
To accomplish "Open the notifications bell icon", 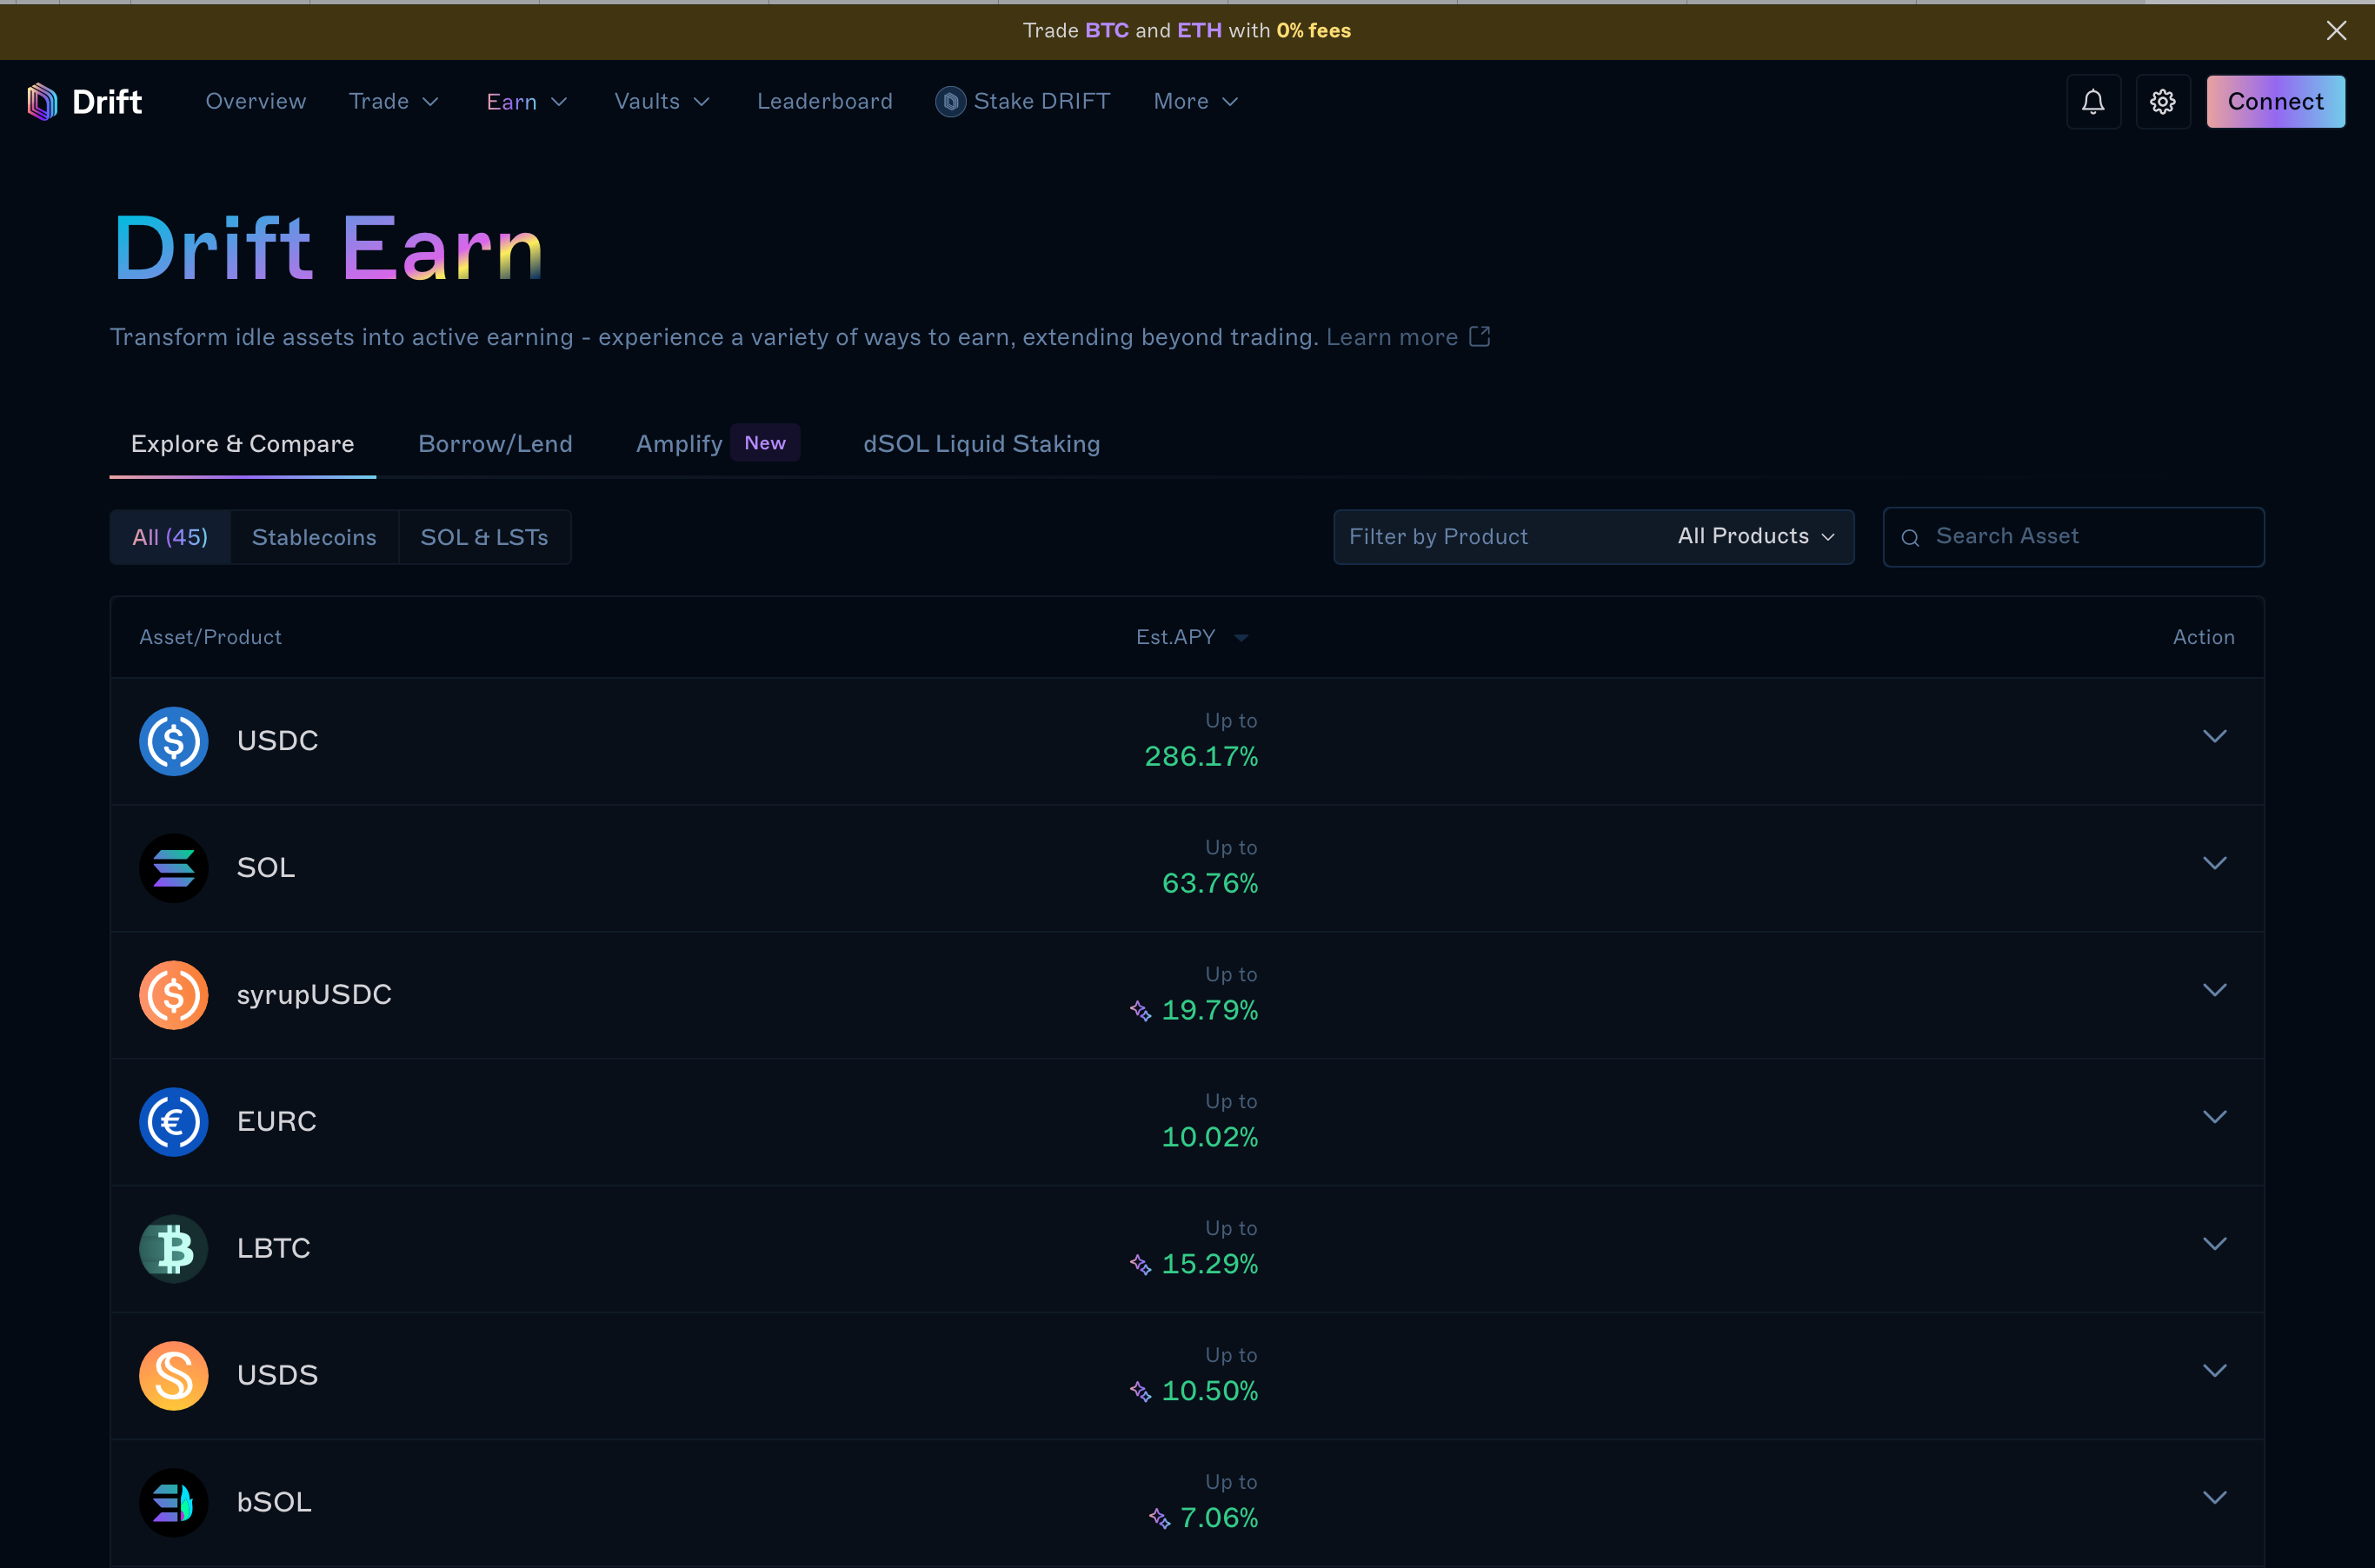I will tap(2093, 101).
